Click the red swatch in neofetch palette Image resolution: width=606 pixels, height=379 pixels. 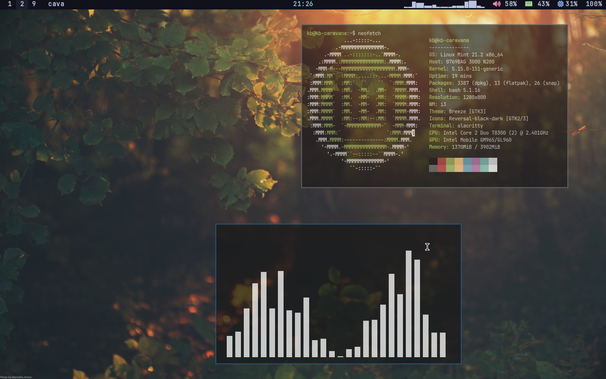[x=442, y=165]
